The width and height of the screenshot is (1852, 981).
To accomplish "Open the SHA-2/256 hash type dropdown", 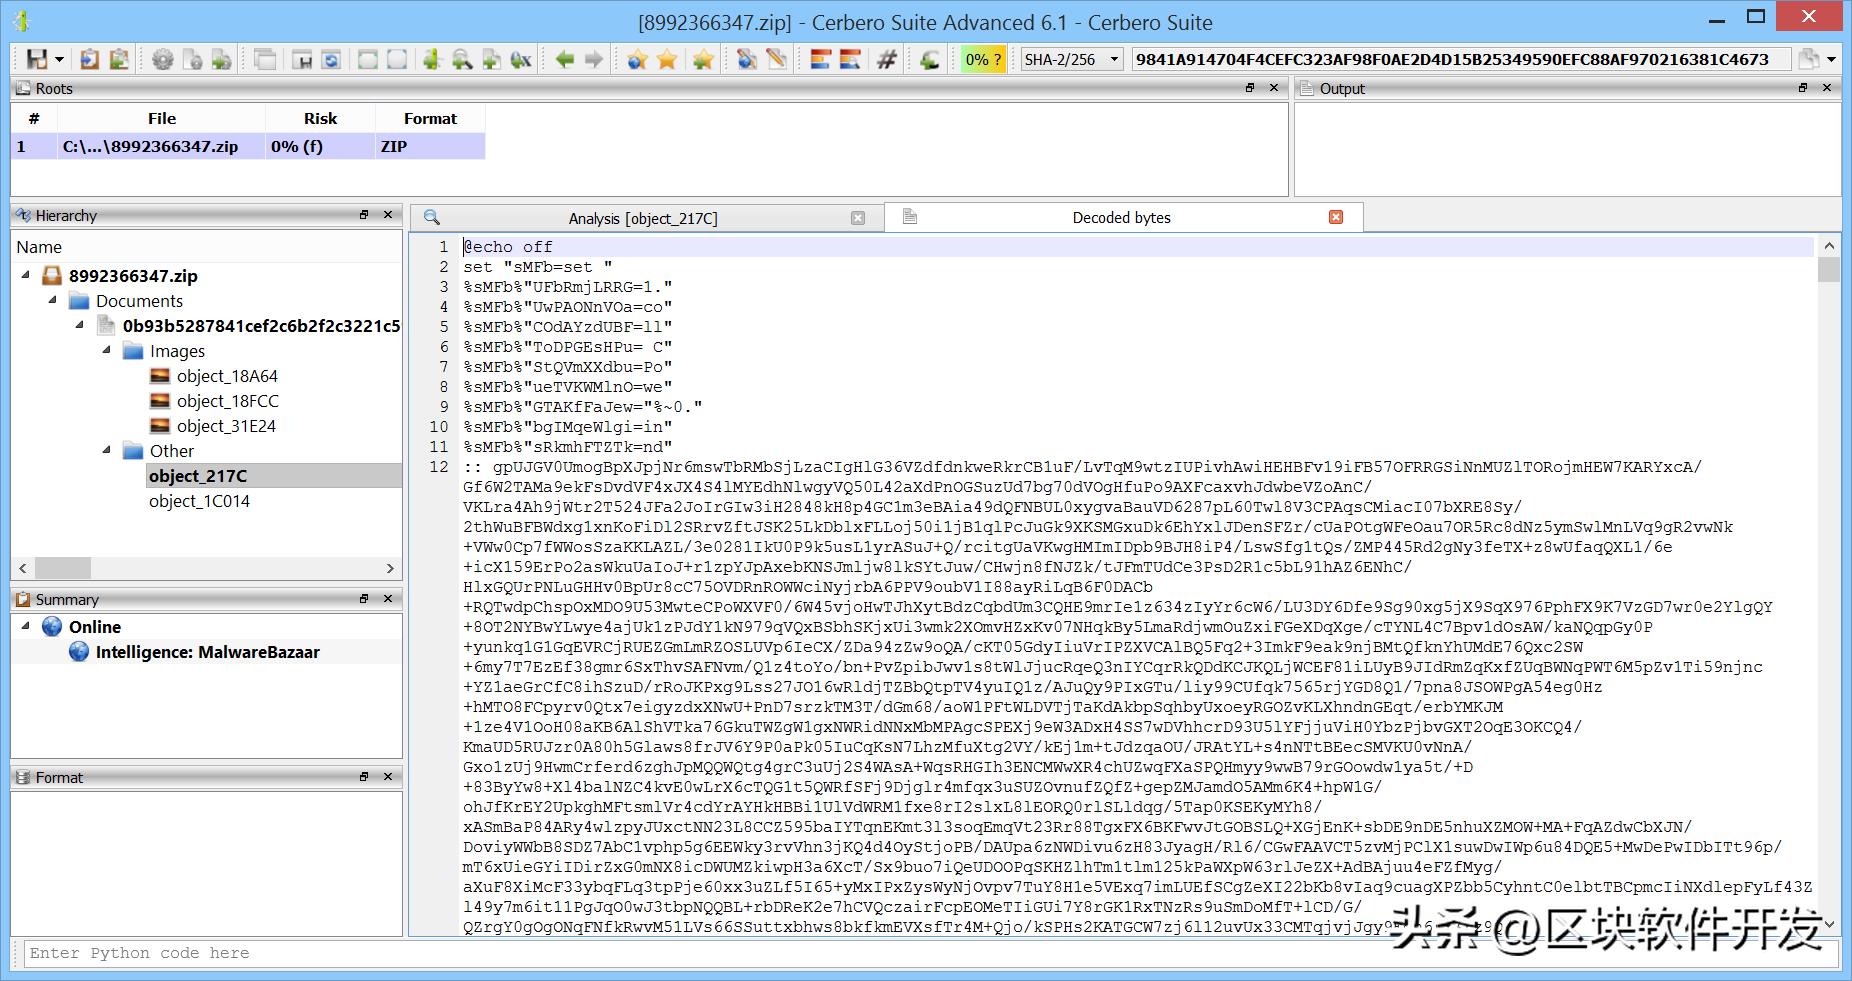I will pyautogui.click(x=1114, y=59).
